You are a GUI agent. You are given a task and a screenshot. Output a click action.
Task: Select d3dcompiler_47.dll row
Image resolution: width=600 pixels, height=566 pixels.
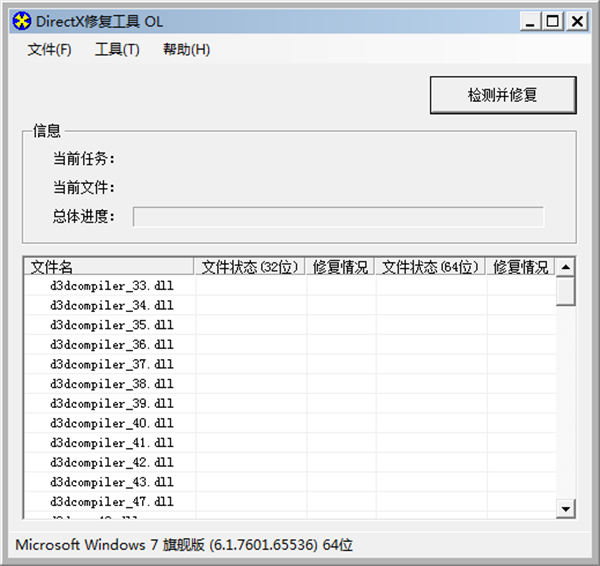click(112, 502)
